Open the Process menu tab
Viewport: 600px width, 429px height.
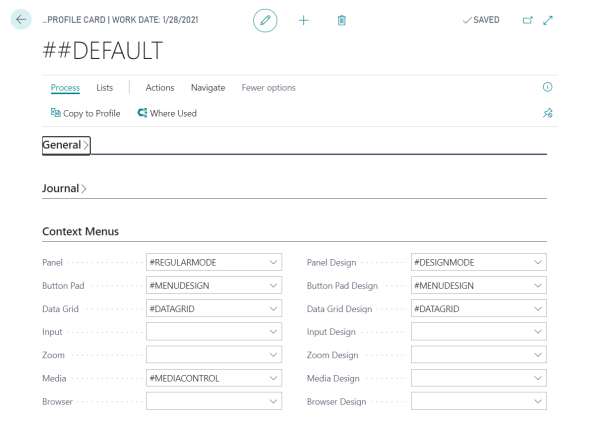[65, 88]
